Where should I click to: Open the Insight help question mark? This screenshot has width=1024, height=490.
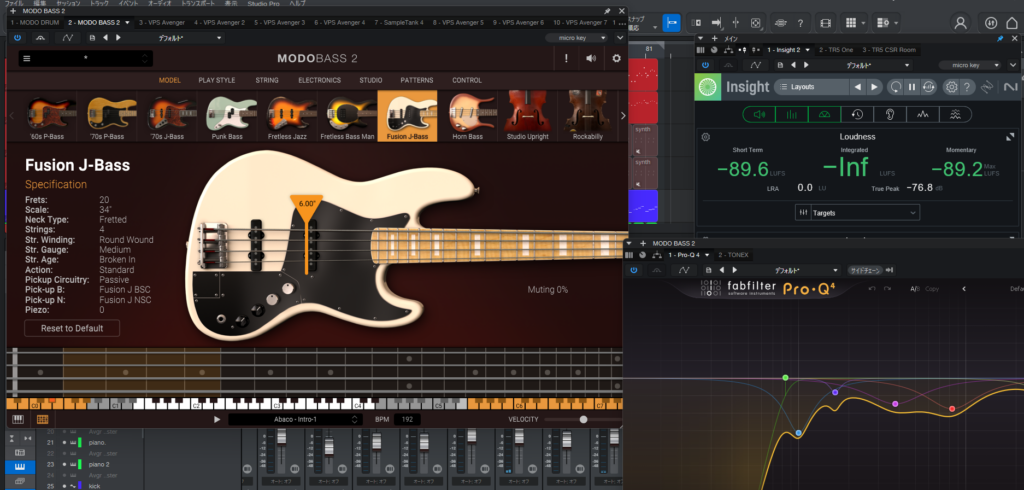click(967, 87)
